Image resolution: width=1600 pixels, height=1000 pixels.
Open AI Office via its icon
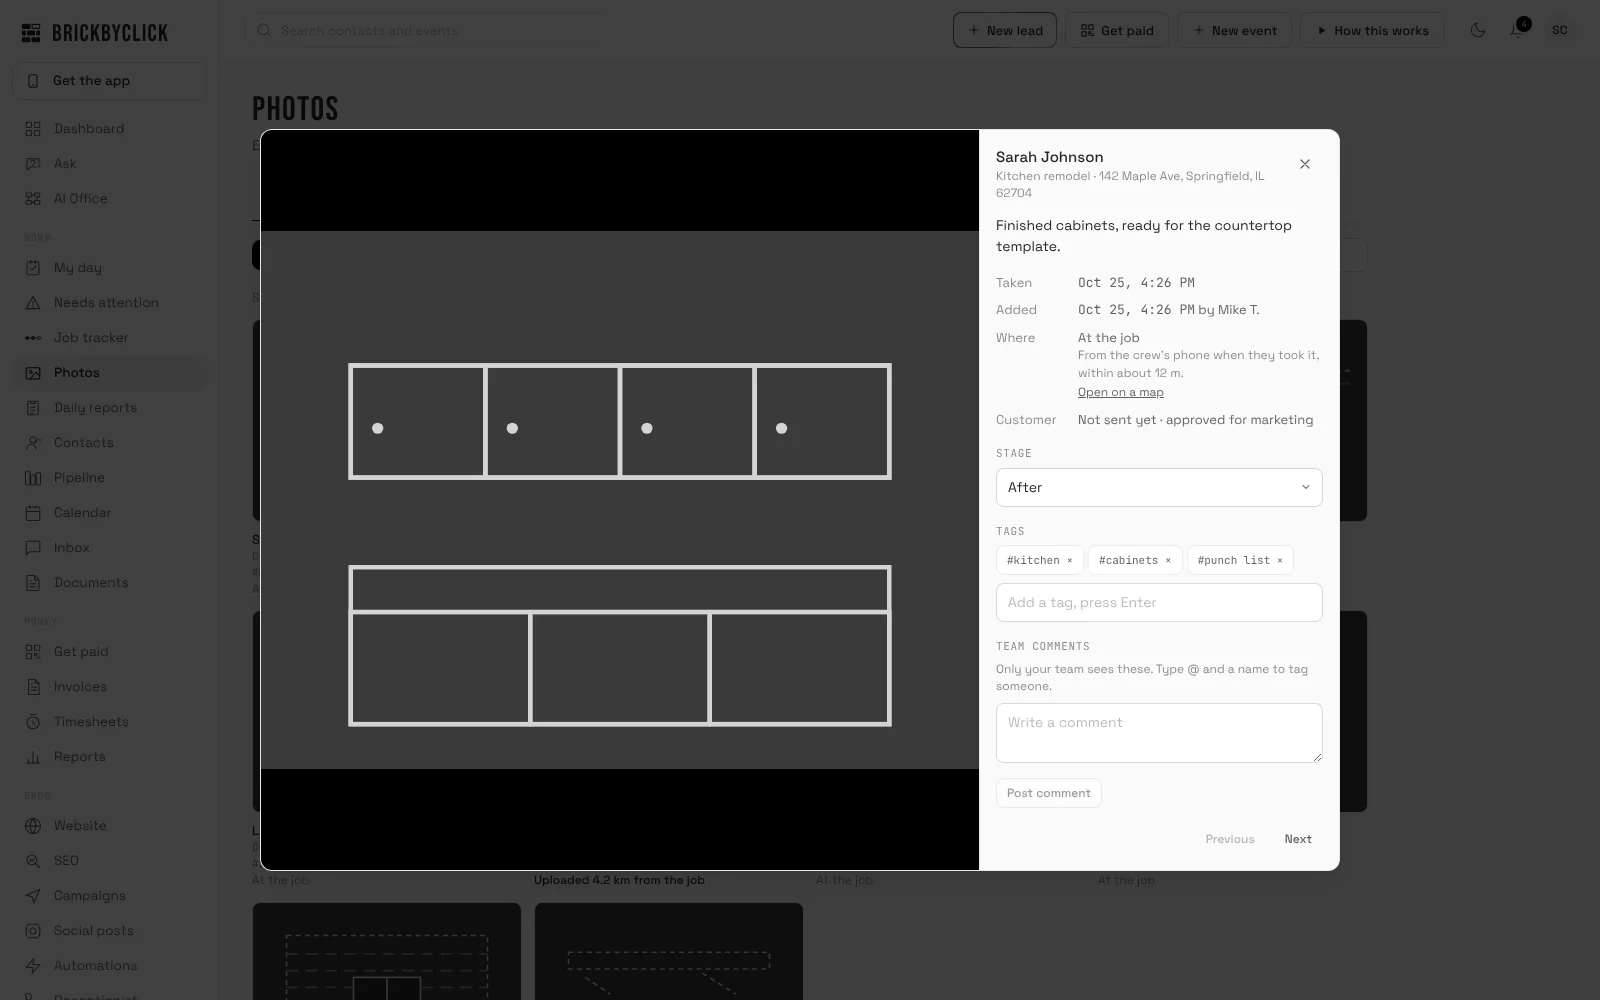point(33,199)
